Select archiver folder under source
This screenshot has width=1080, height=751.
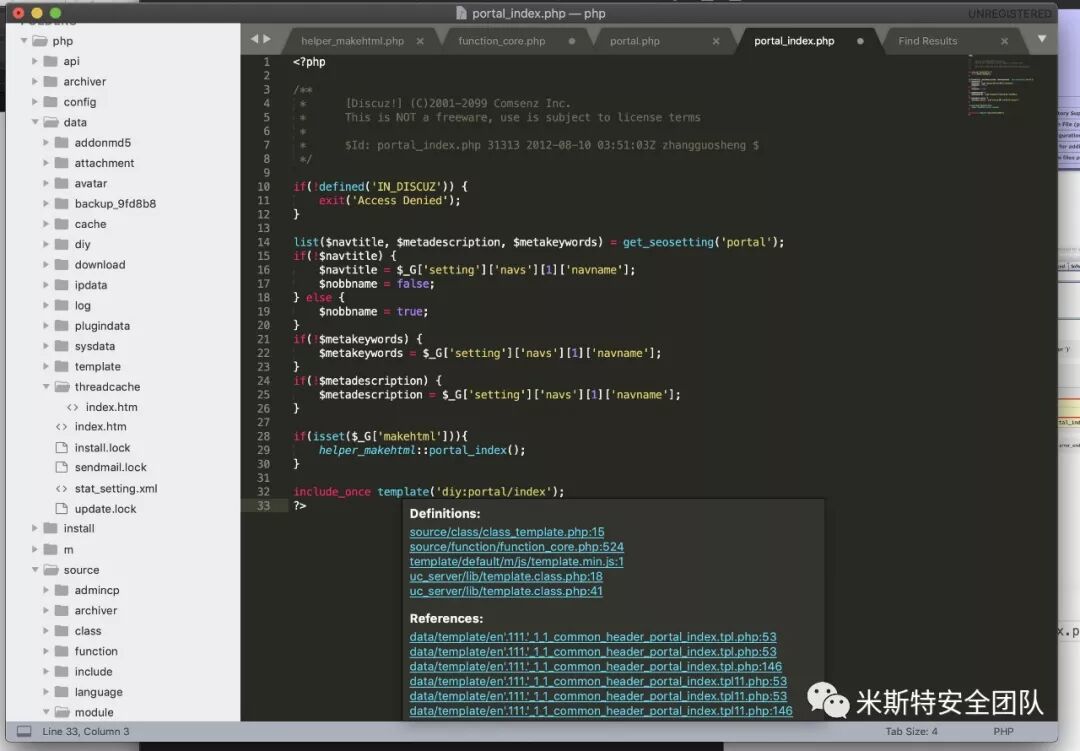[96, 610]
